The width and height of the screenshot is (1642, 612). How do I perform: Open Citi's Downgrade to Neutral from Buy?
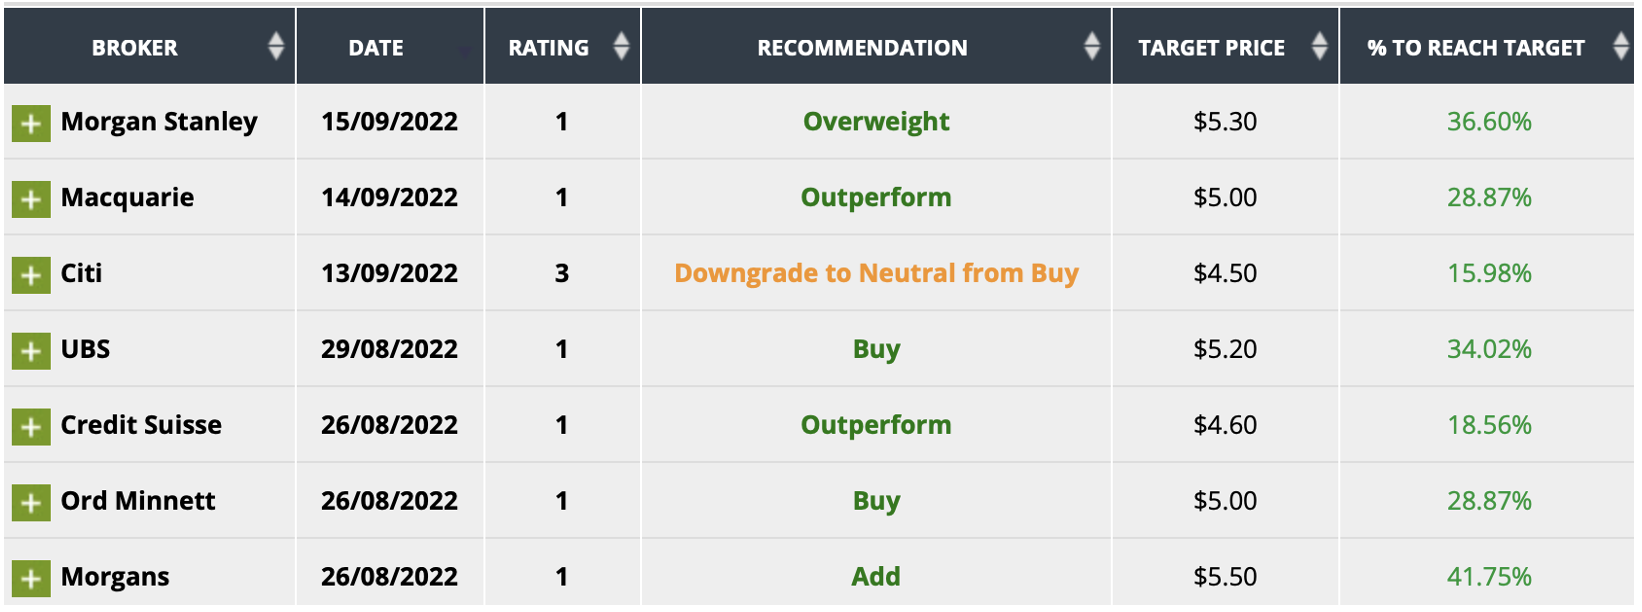876,273
